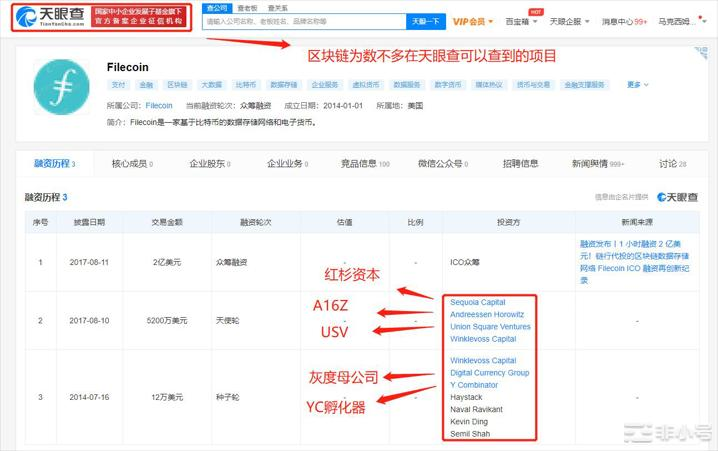718x451 pixels.
Task: Open the Sequoia Capital investor link
Action: point(478,302)
